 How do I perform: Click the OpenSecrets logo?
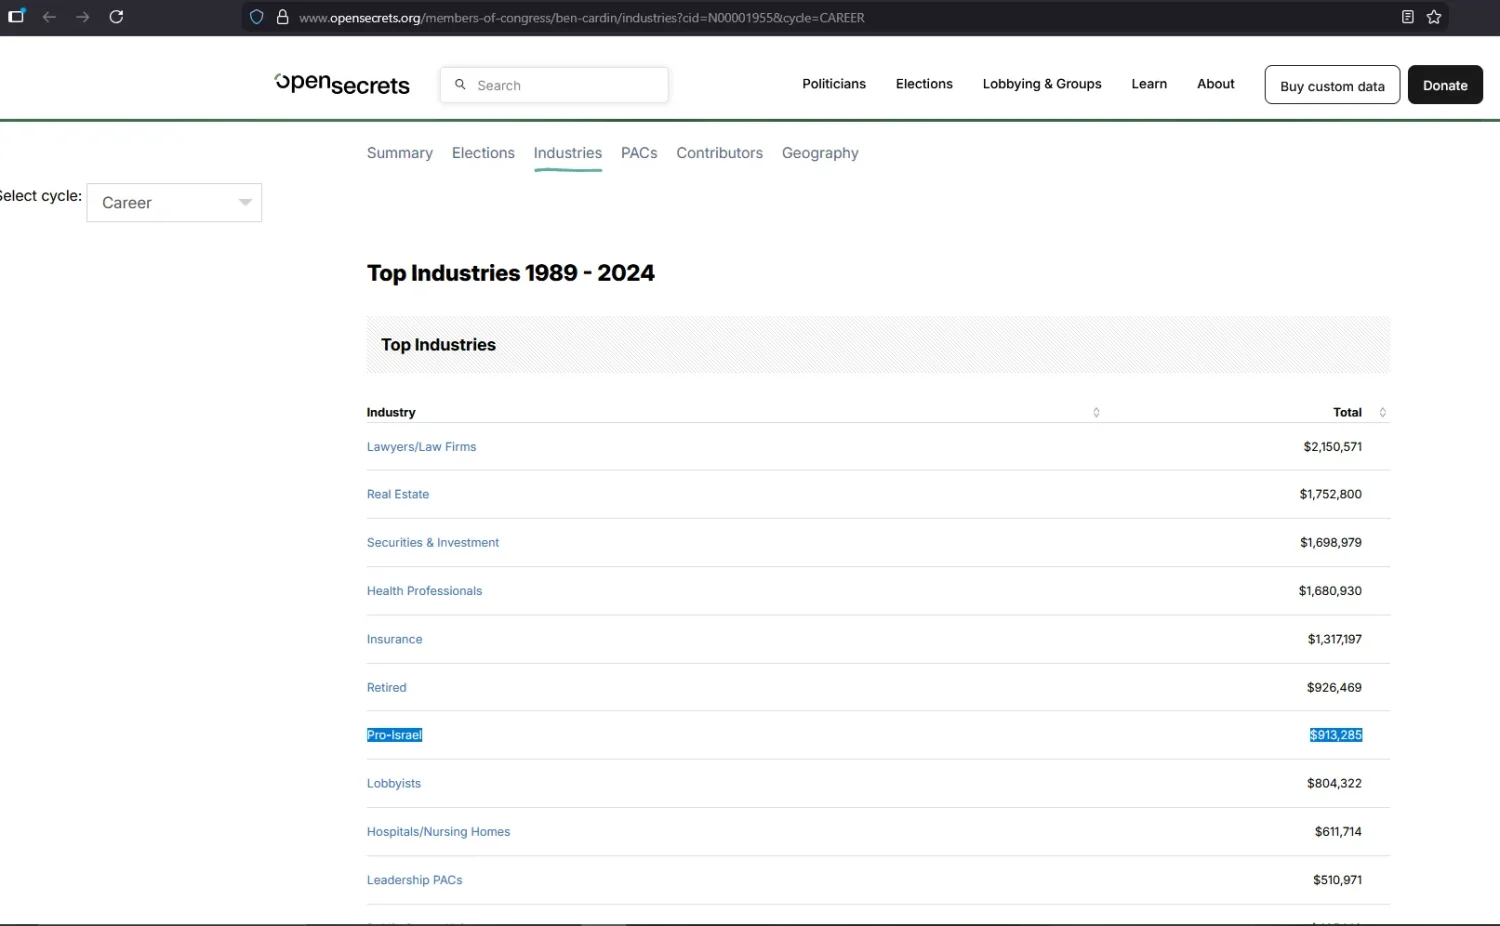[x=342, y=84]
